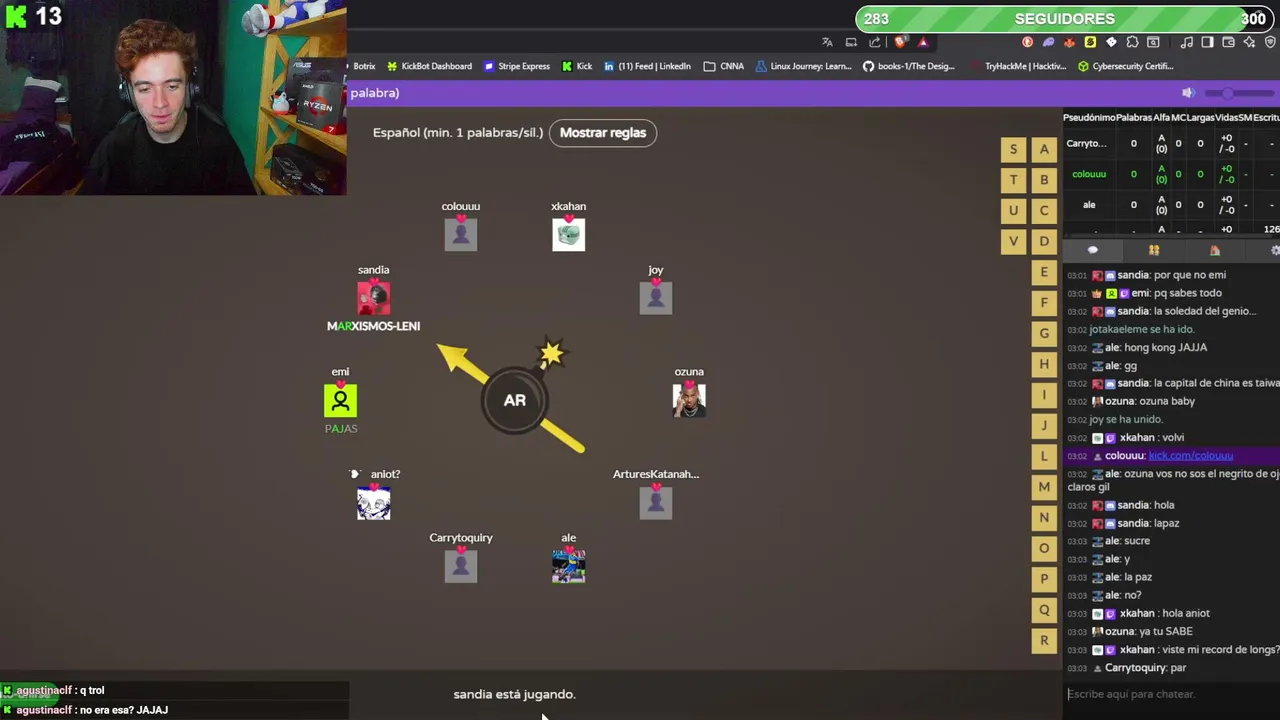Open the DuckDuckGo extension icon
This screenshot has height=720, width=1280.
click(1027, 42)
